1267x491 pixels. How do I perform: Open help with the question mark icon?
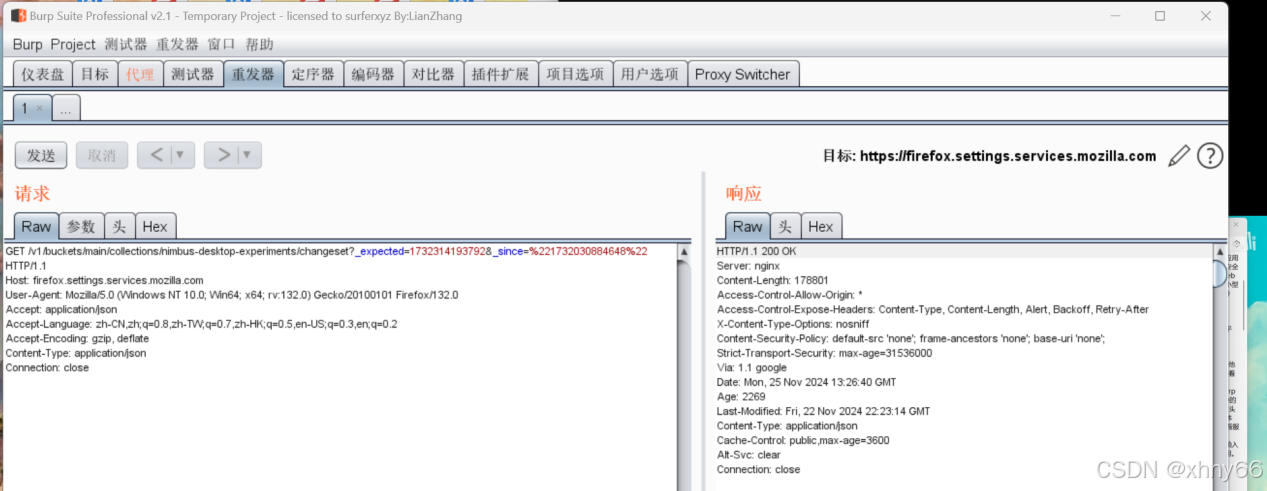[1210, 156]
